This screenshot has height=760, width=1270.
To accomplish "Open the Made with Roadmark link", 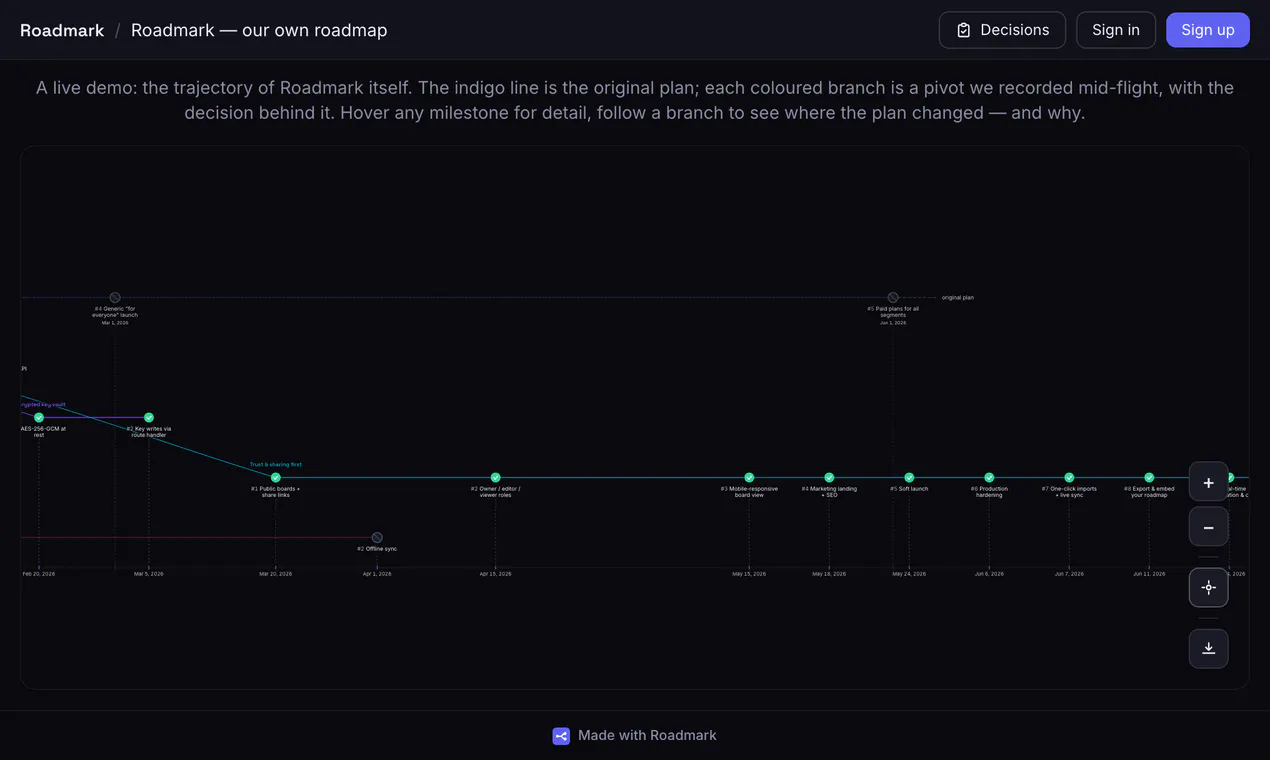I will (635, 736).
